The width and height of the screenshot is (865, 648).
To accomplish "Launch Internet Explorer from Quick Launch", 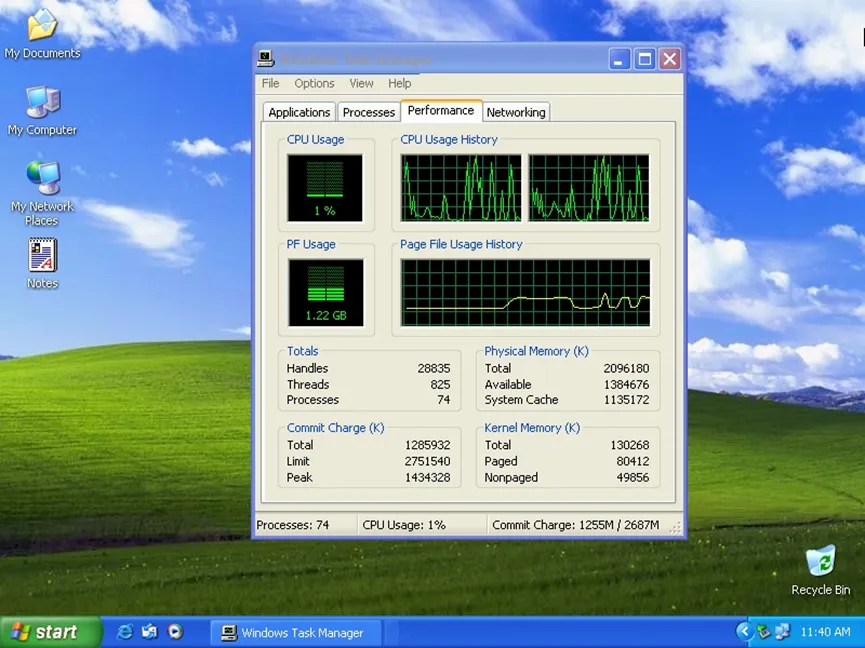I will pos(125,632).
